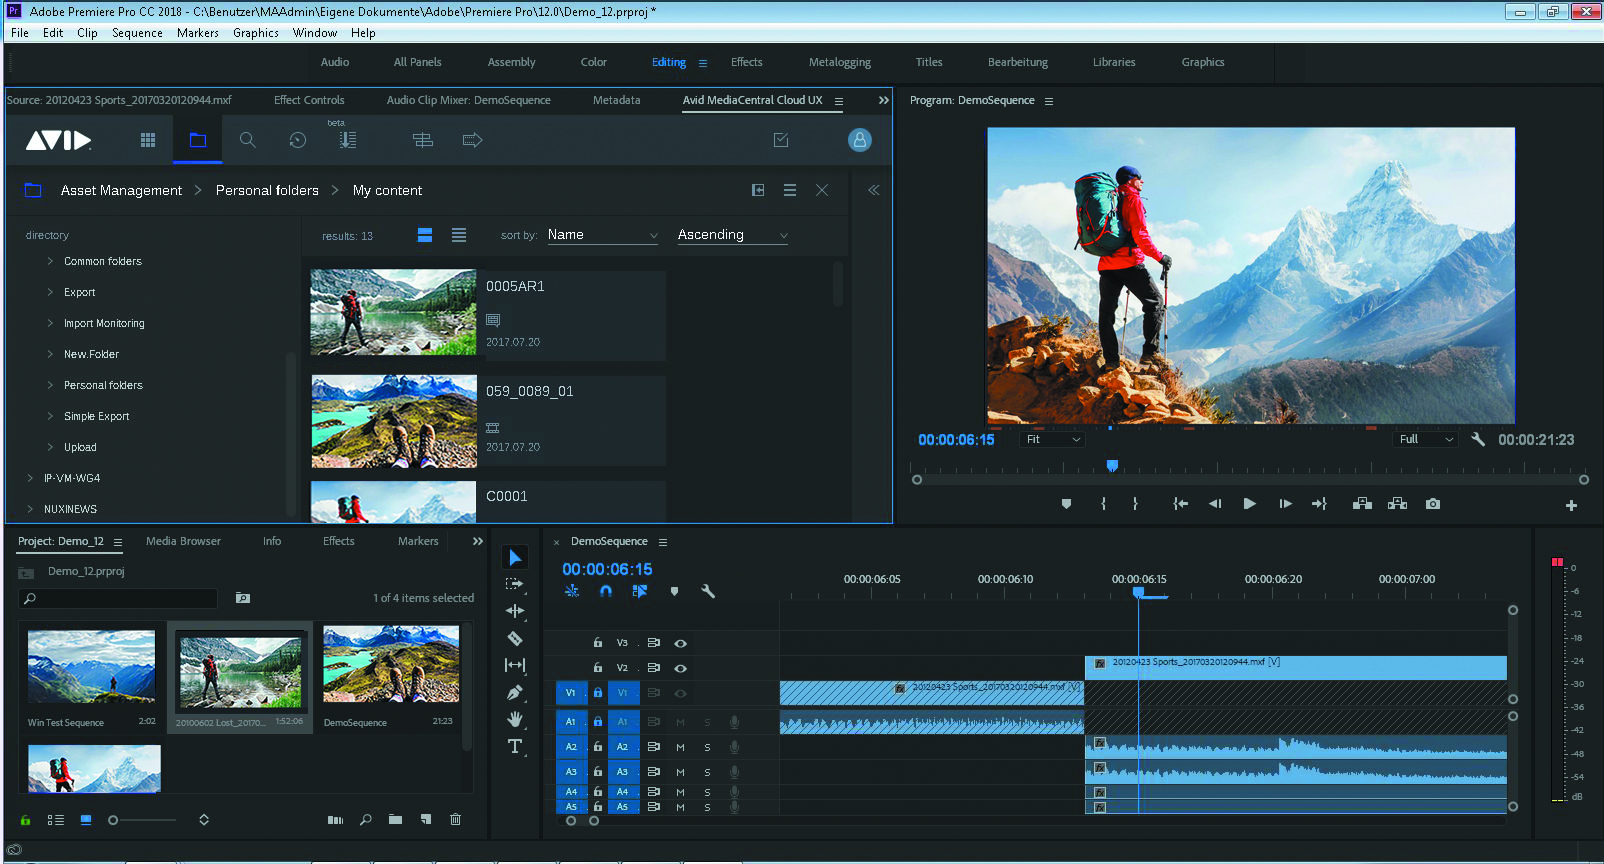Select the Ripple Edit tool
The width and height of the screenshot is (1604, 864).
(515, 611)
